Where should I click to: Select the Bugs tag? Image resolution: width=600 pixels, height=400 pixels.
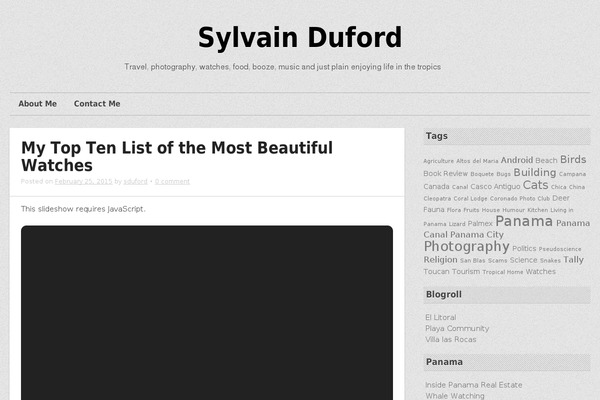point(504,174)
